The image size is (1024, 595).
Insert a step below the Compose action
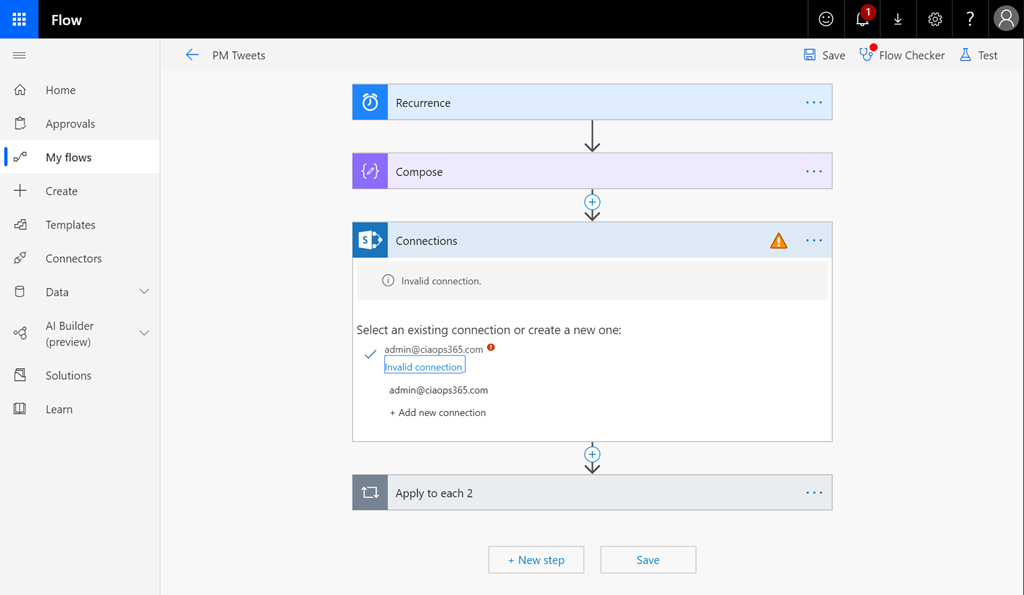tap(592, 202)
